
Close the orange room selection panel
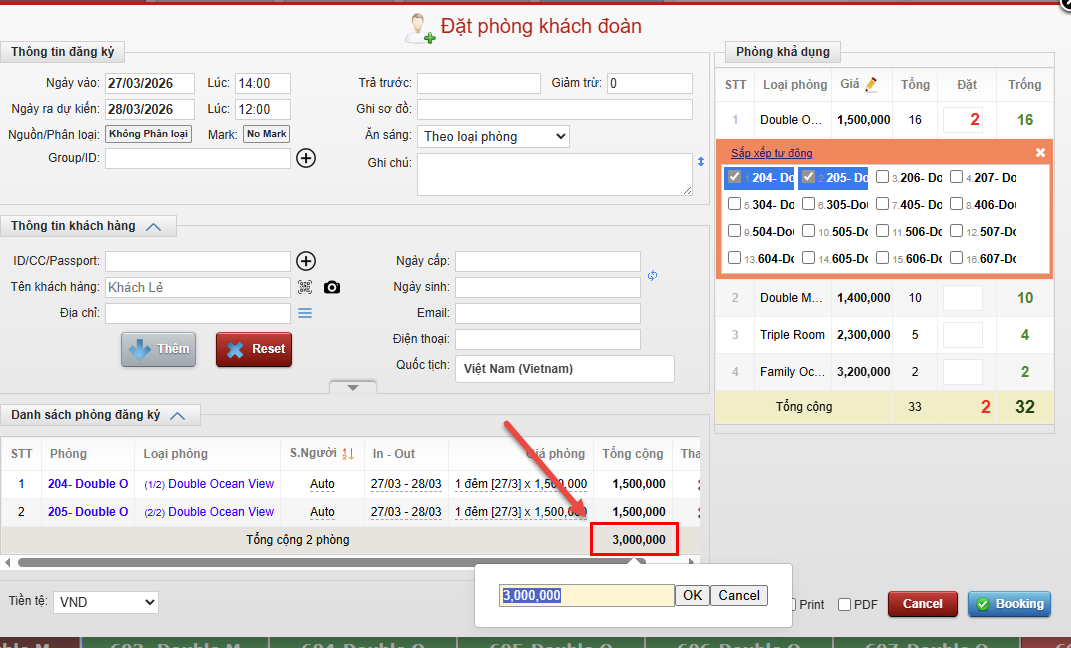[1040, 153]
